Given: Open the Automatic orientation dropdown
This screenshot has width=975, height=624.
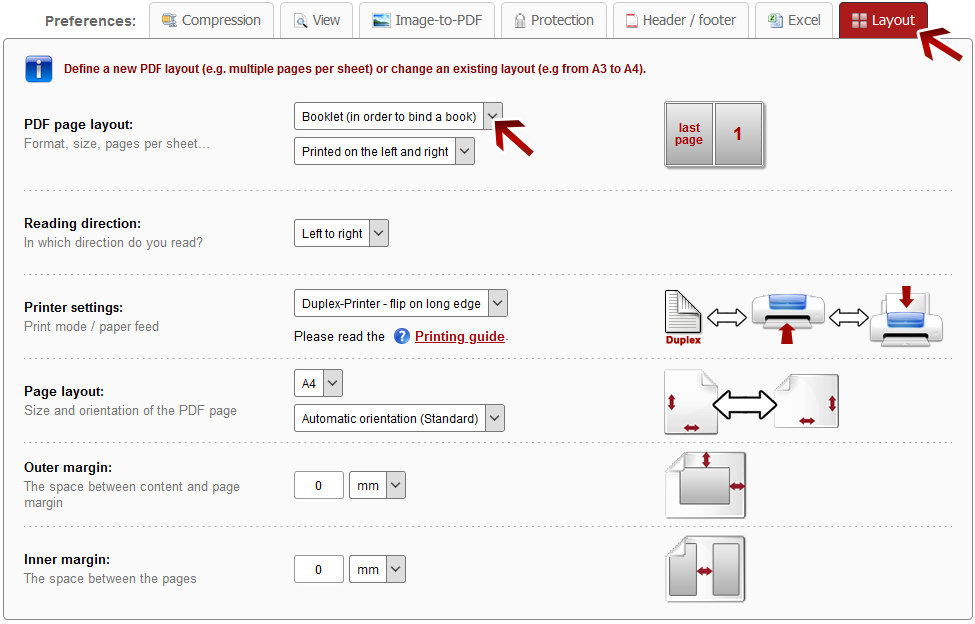Looking at the screenshot, I should 399,419.
